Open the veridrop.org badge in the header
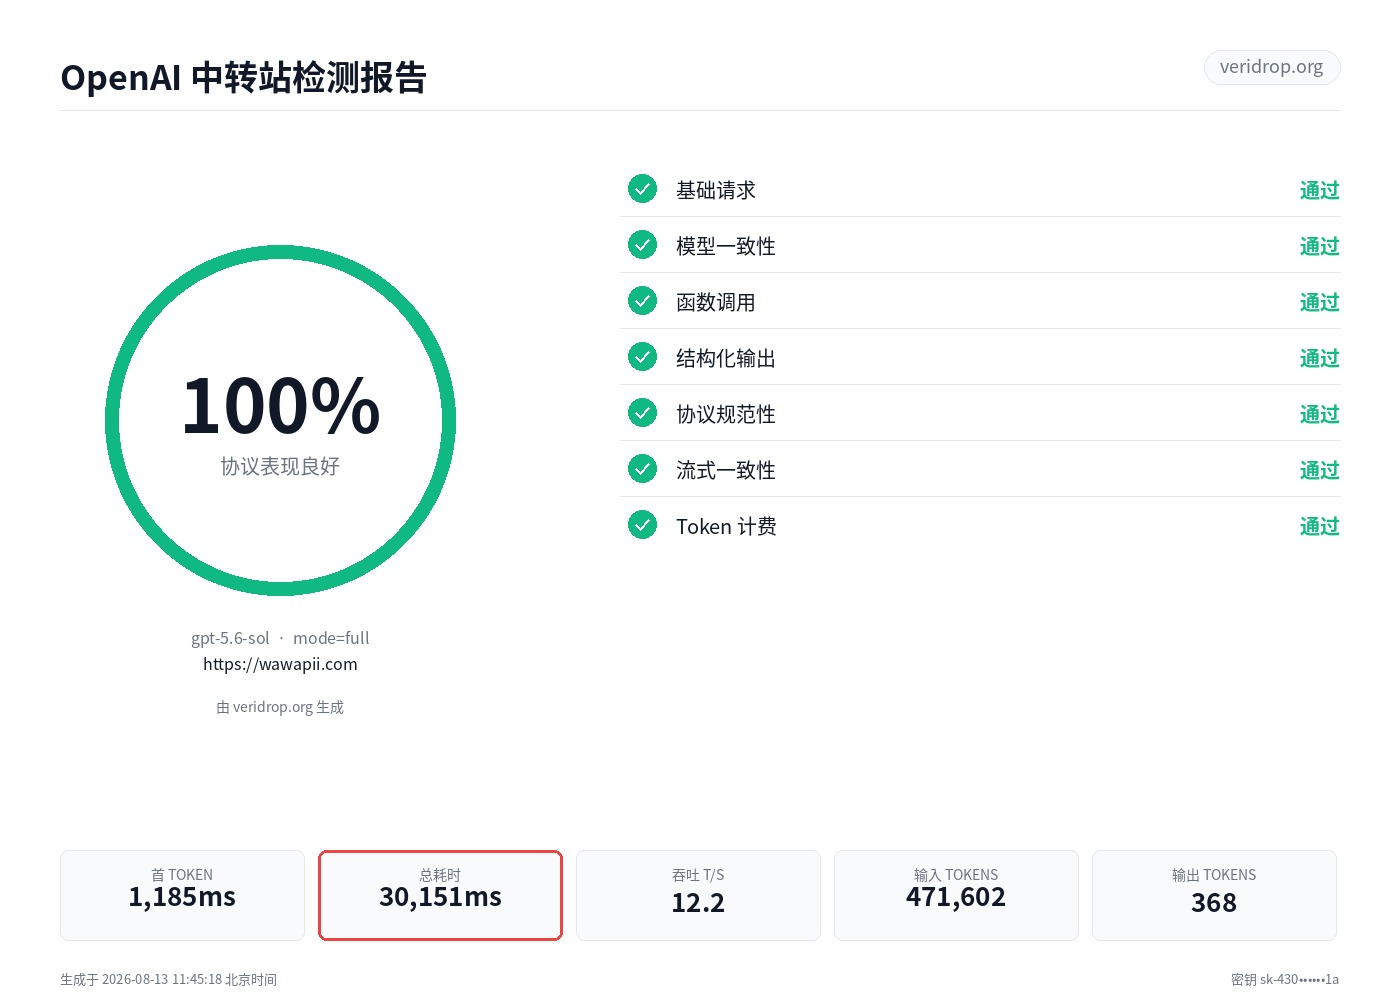The image size is (1400, 1000). [x=1272, y=67]
